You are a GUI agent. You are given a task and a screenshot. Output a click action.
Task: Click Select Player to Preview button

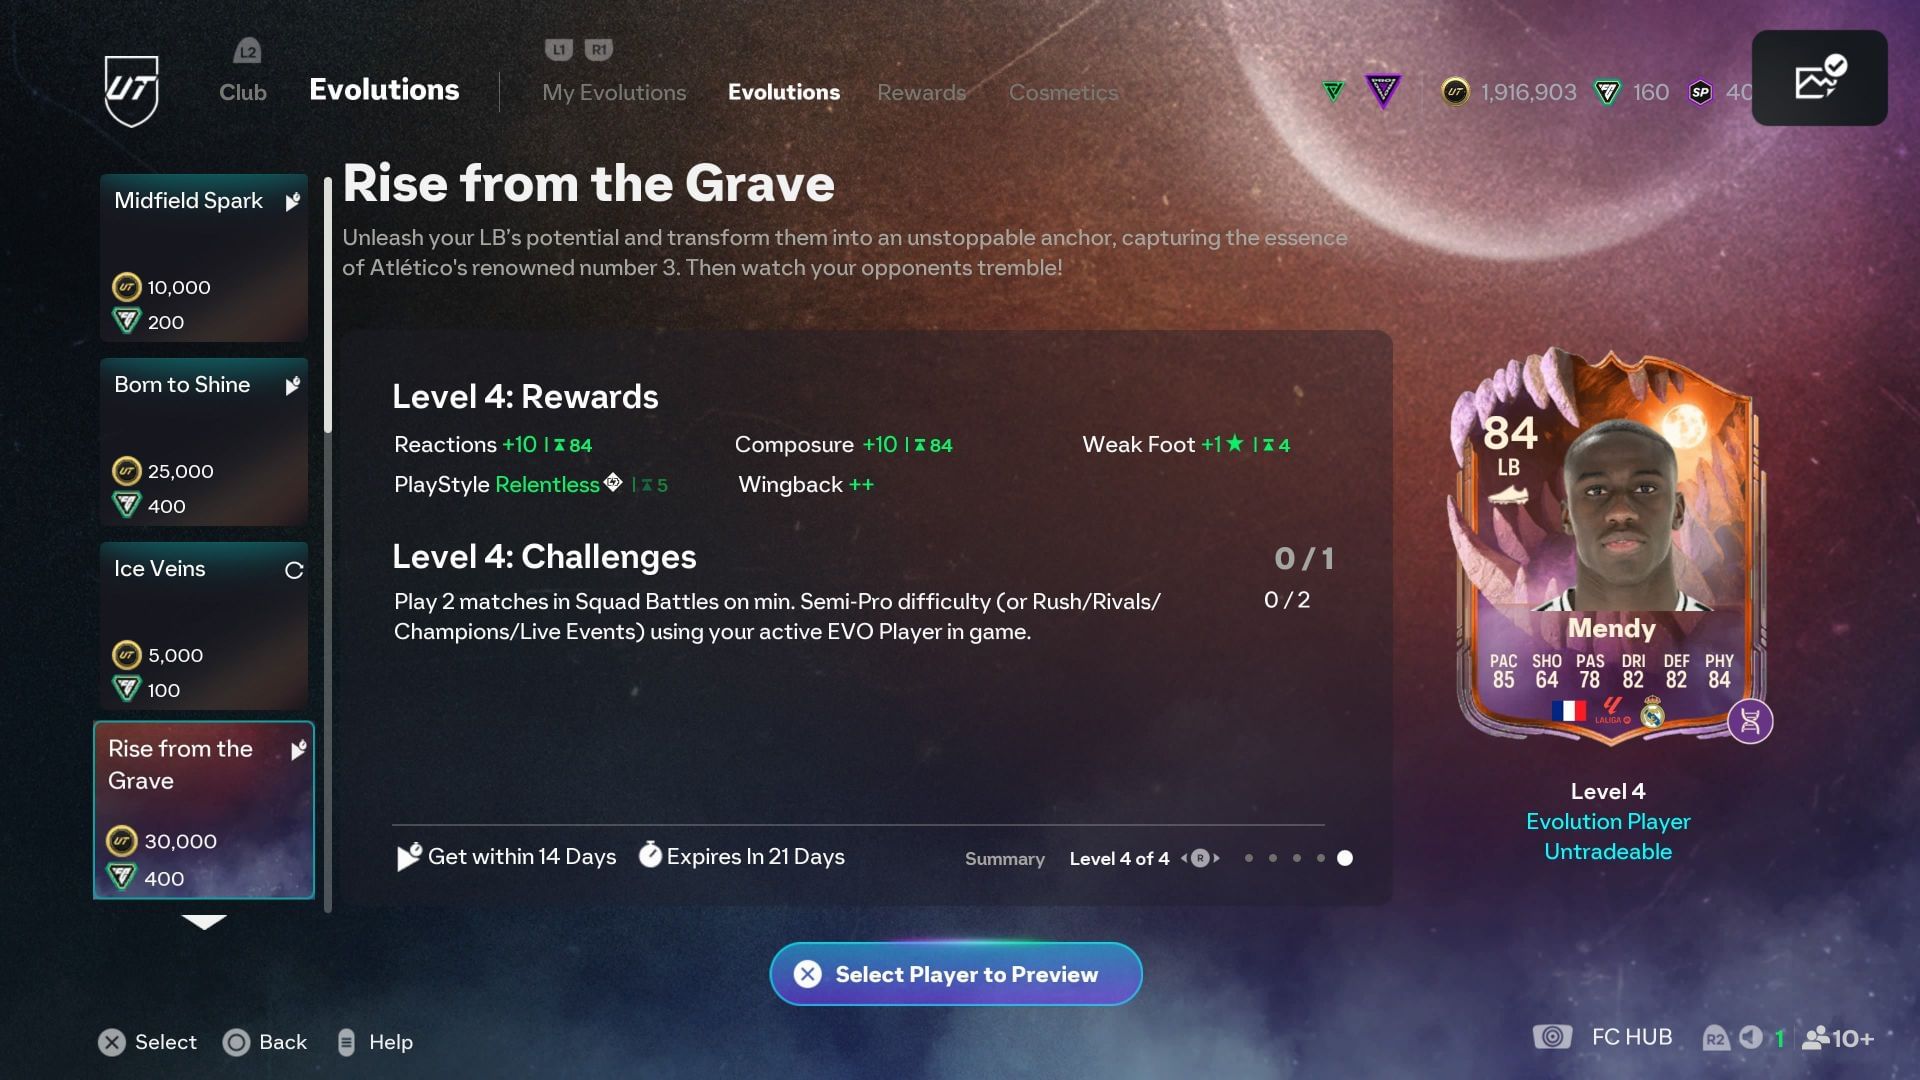coord(956,974)
